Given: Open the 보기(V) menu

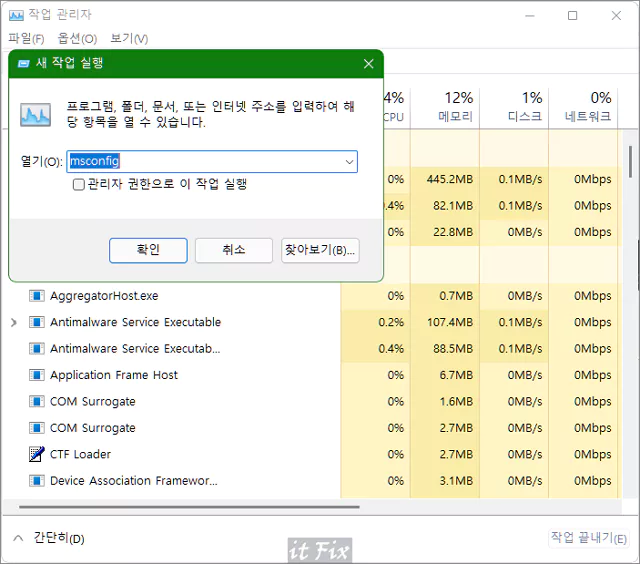Looking at the screenshot, I should click(x=129, y=39).
